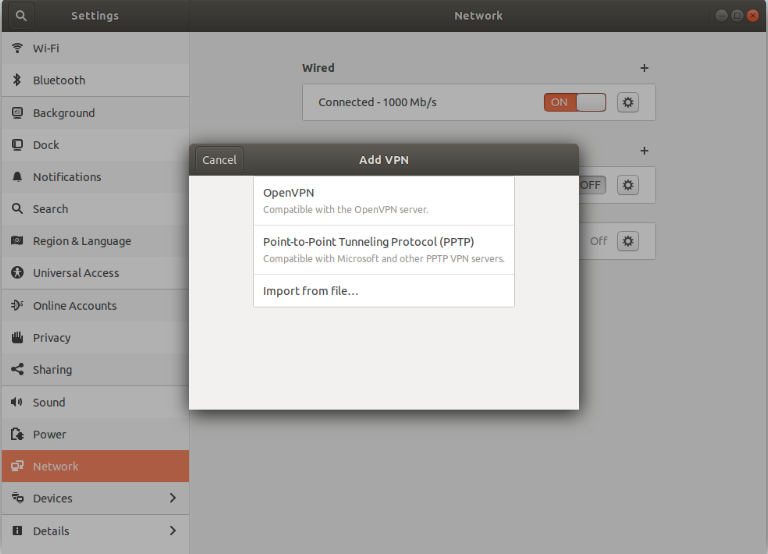768x554 pixels.
Task: Click the Network Proxy gear icon
Action: point(627,241)
